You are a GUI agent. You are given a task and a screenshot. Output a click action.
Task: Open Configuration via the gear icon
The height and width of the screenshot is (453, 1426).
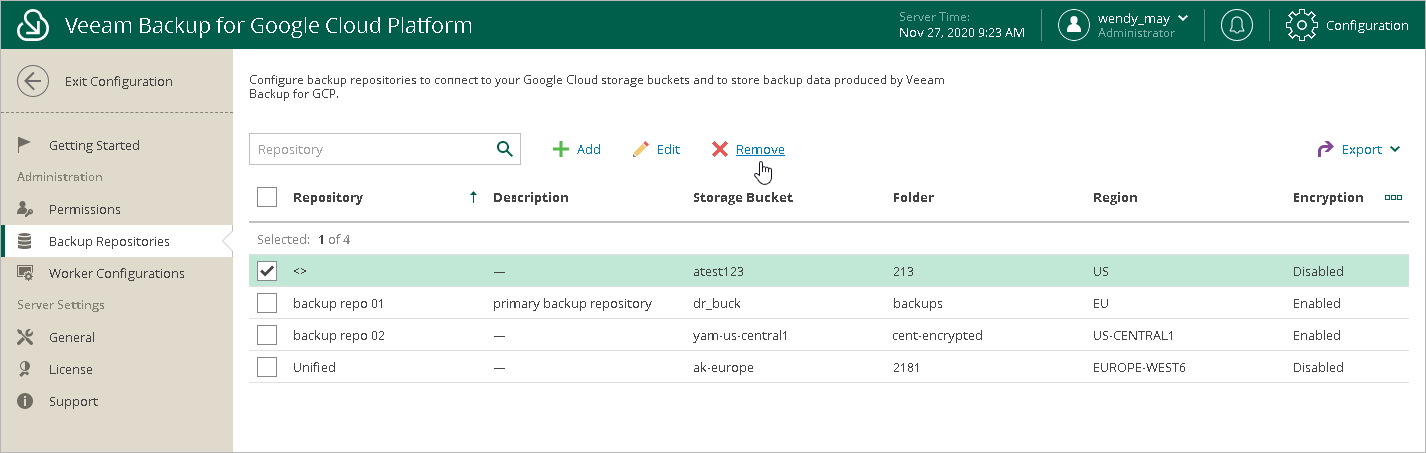tap(1301, 25)
